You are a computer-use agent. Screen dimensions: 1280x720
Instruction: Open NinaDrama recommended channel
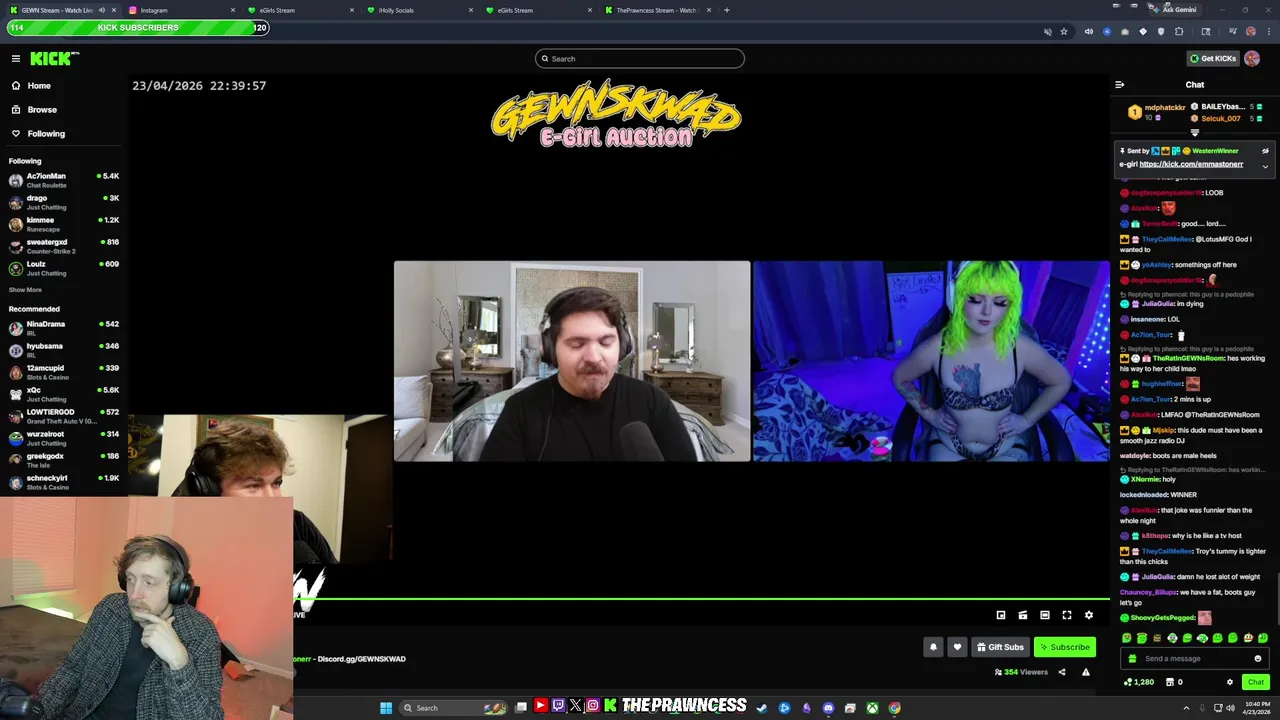pyautogui.click(x=64, y=328)
